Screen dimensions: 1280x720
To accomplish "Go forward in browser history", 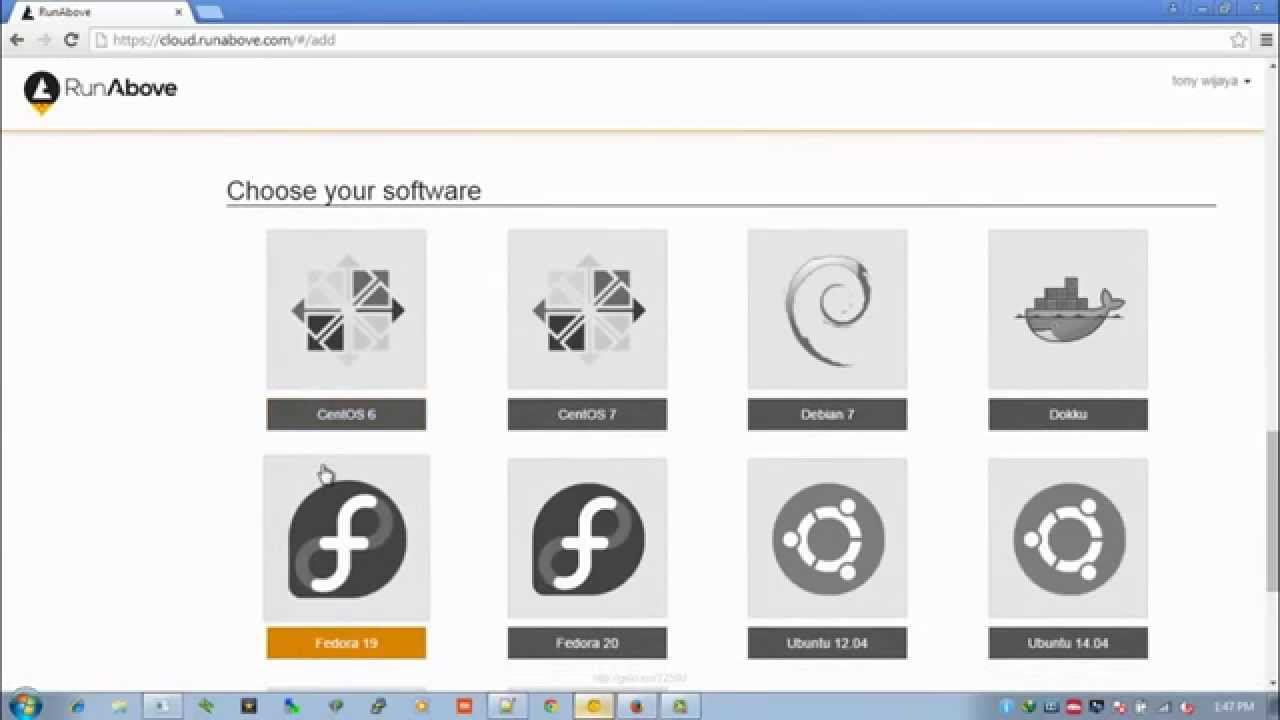I will click(x=44, y=40).
